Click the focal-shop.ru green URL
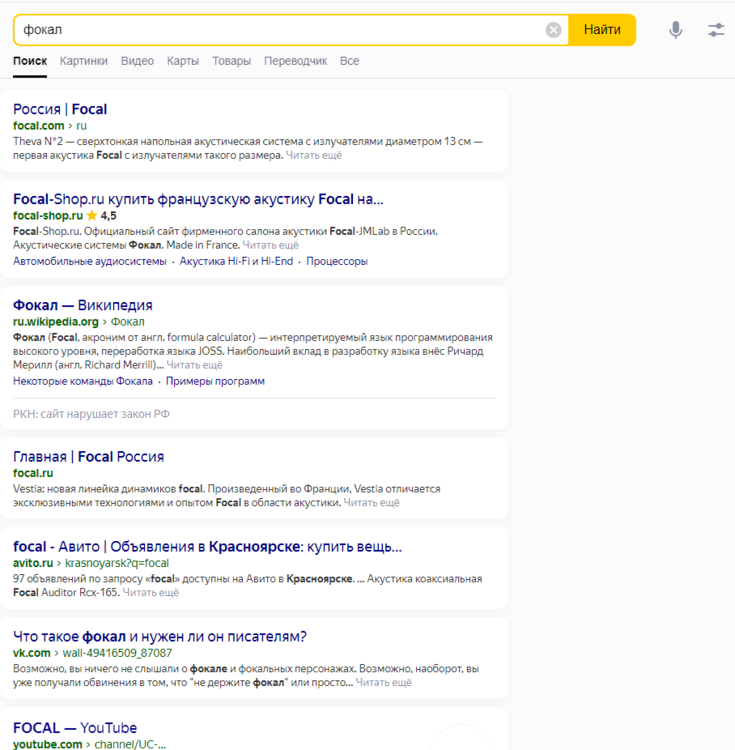Image resolution: width=735 pixels, height=750 pixels. (48, 216)
